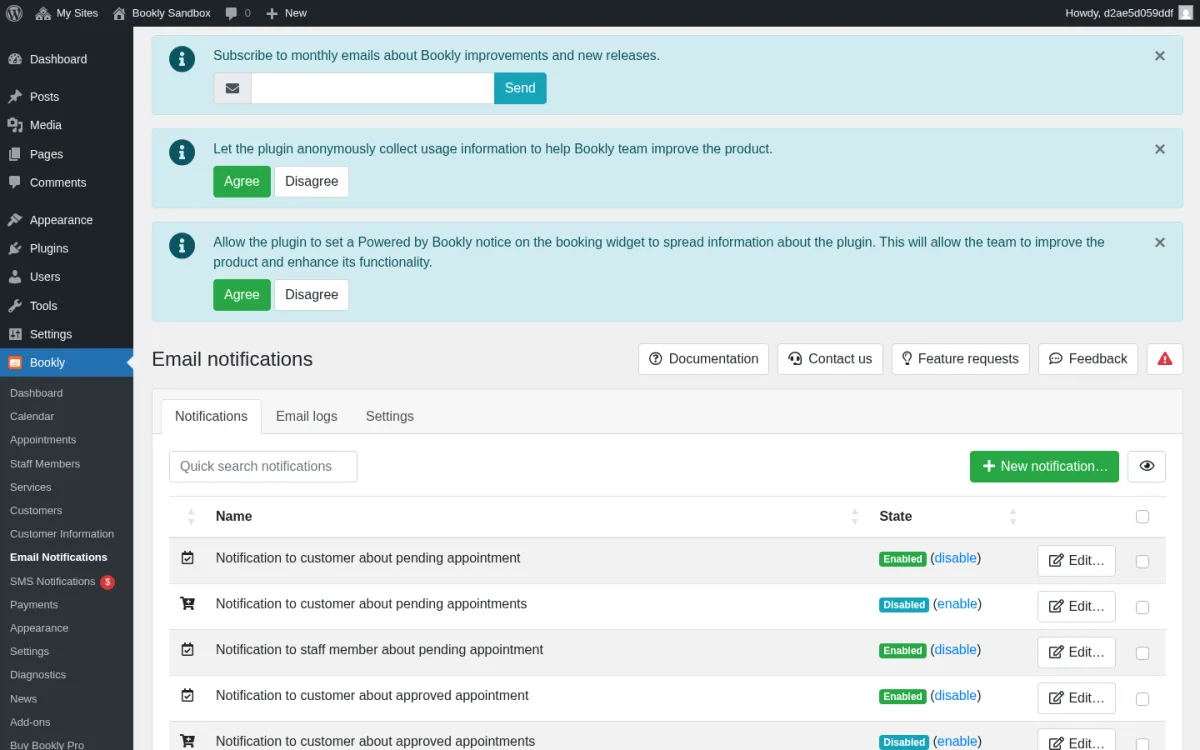1200x750 pixels.
Task: Open Feature requests
Action: (x=960, y=359)
